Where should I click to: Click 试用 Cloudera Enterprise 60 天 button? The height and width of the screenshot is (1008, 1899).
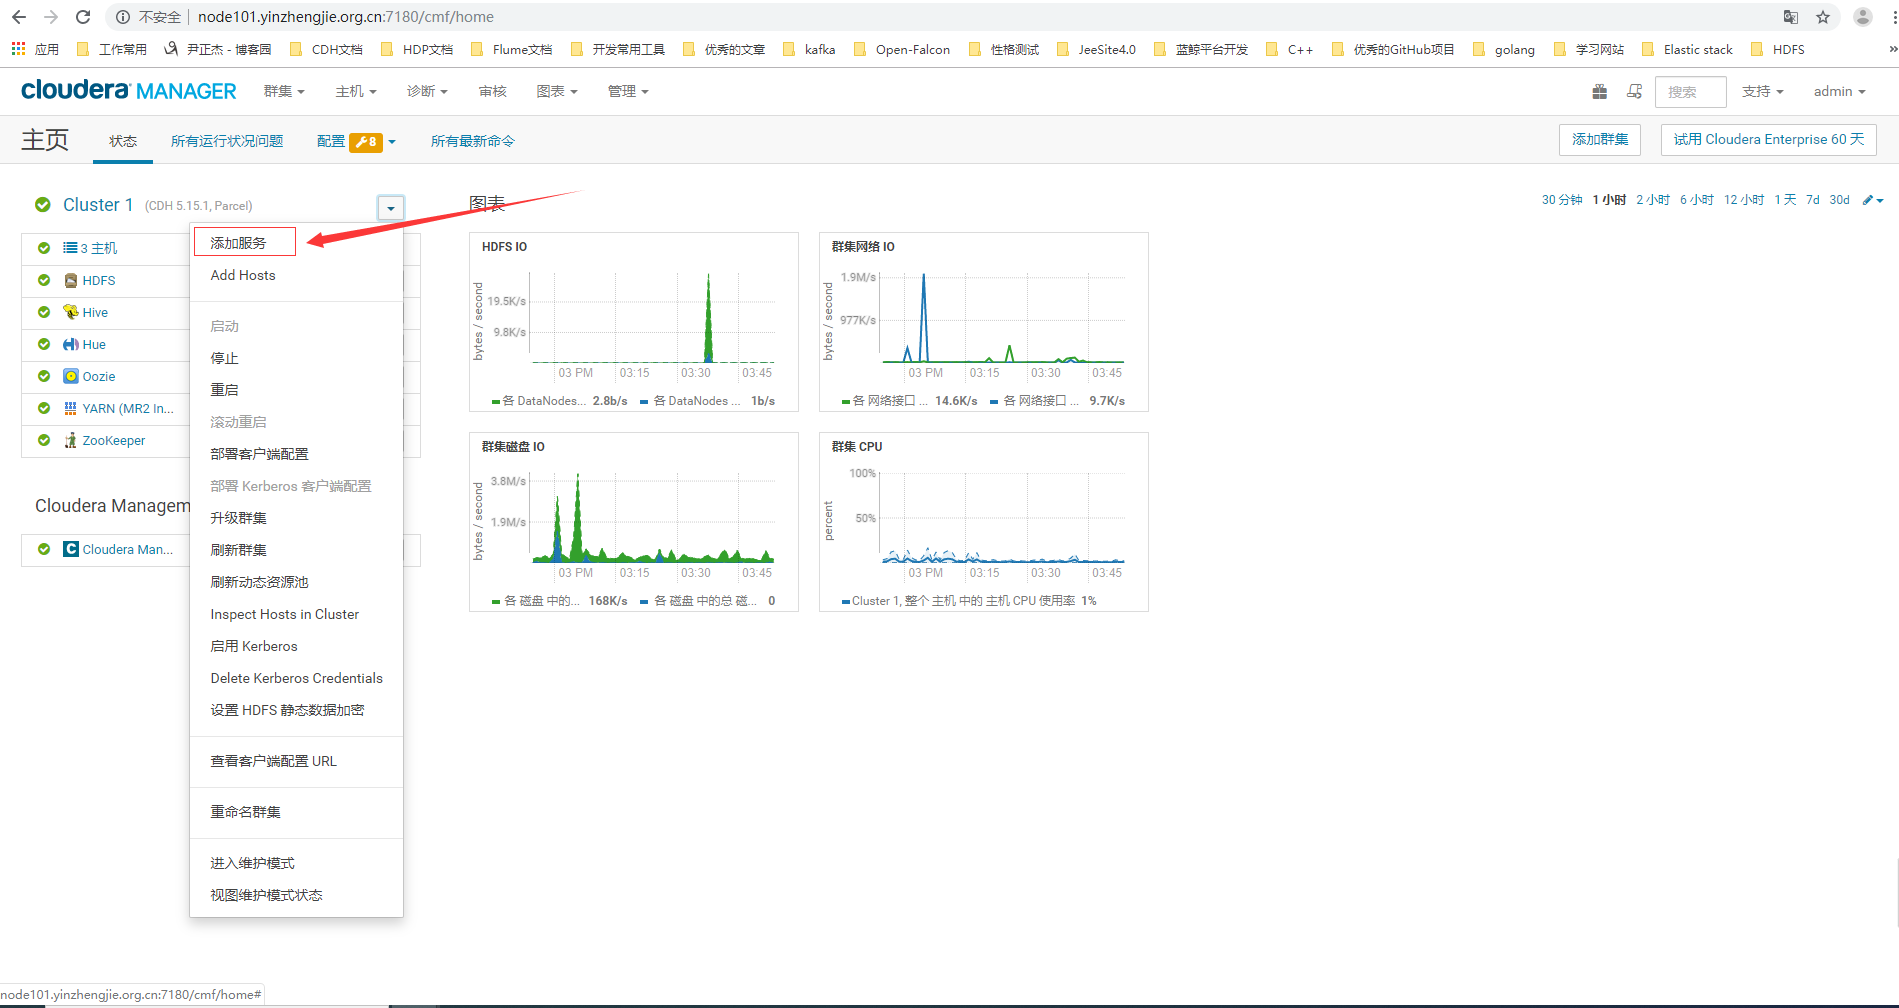pyautogui.click(x=1769, y=140)
